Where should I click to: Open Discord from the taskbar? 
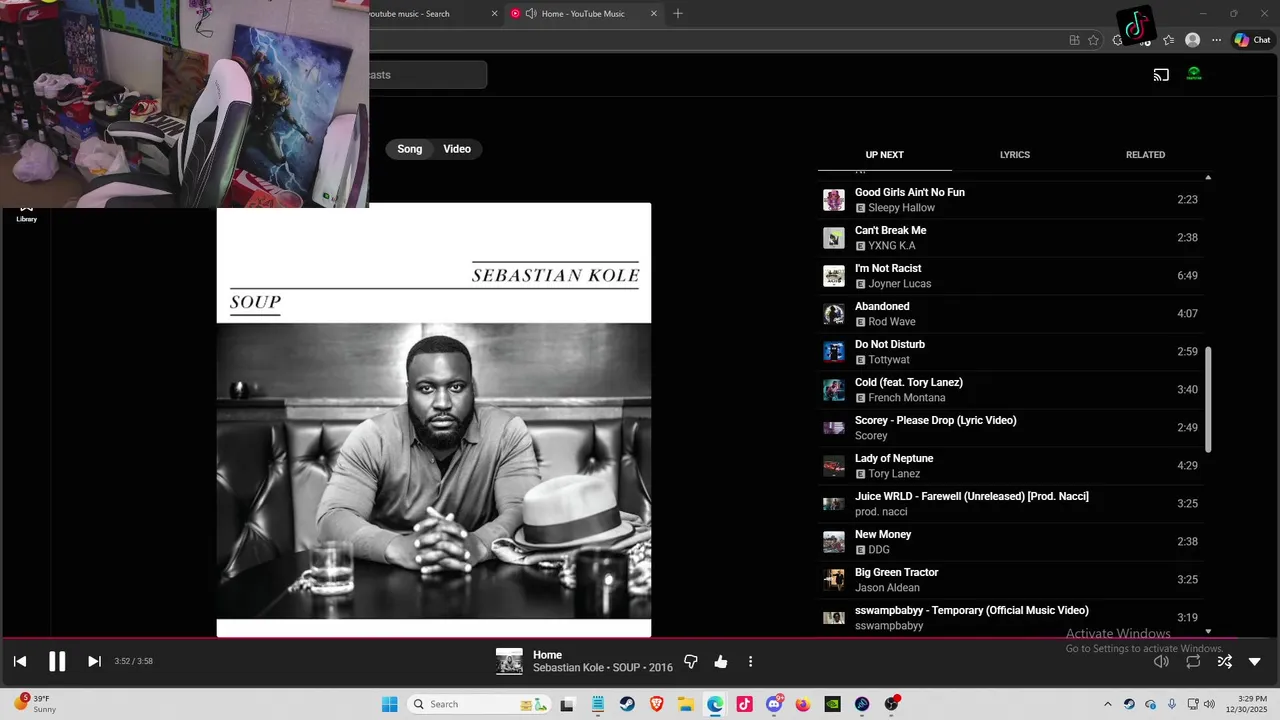click(774, 704)
